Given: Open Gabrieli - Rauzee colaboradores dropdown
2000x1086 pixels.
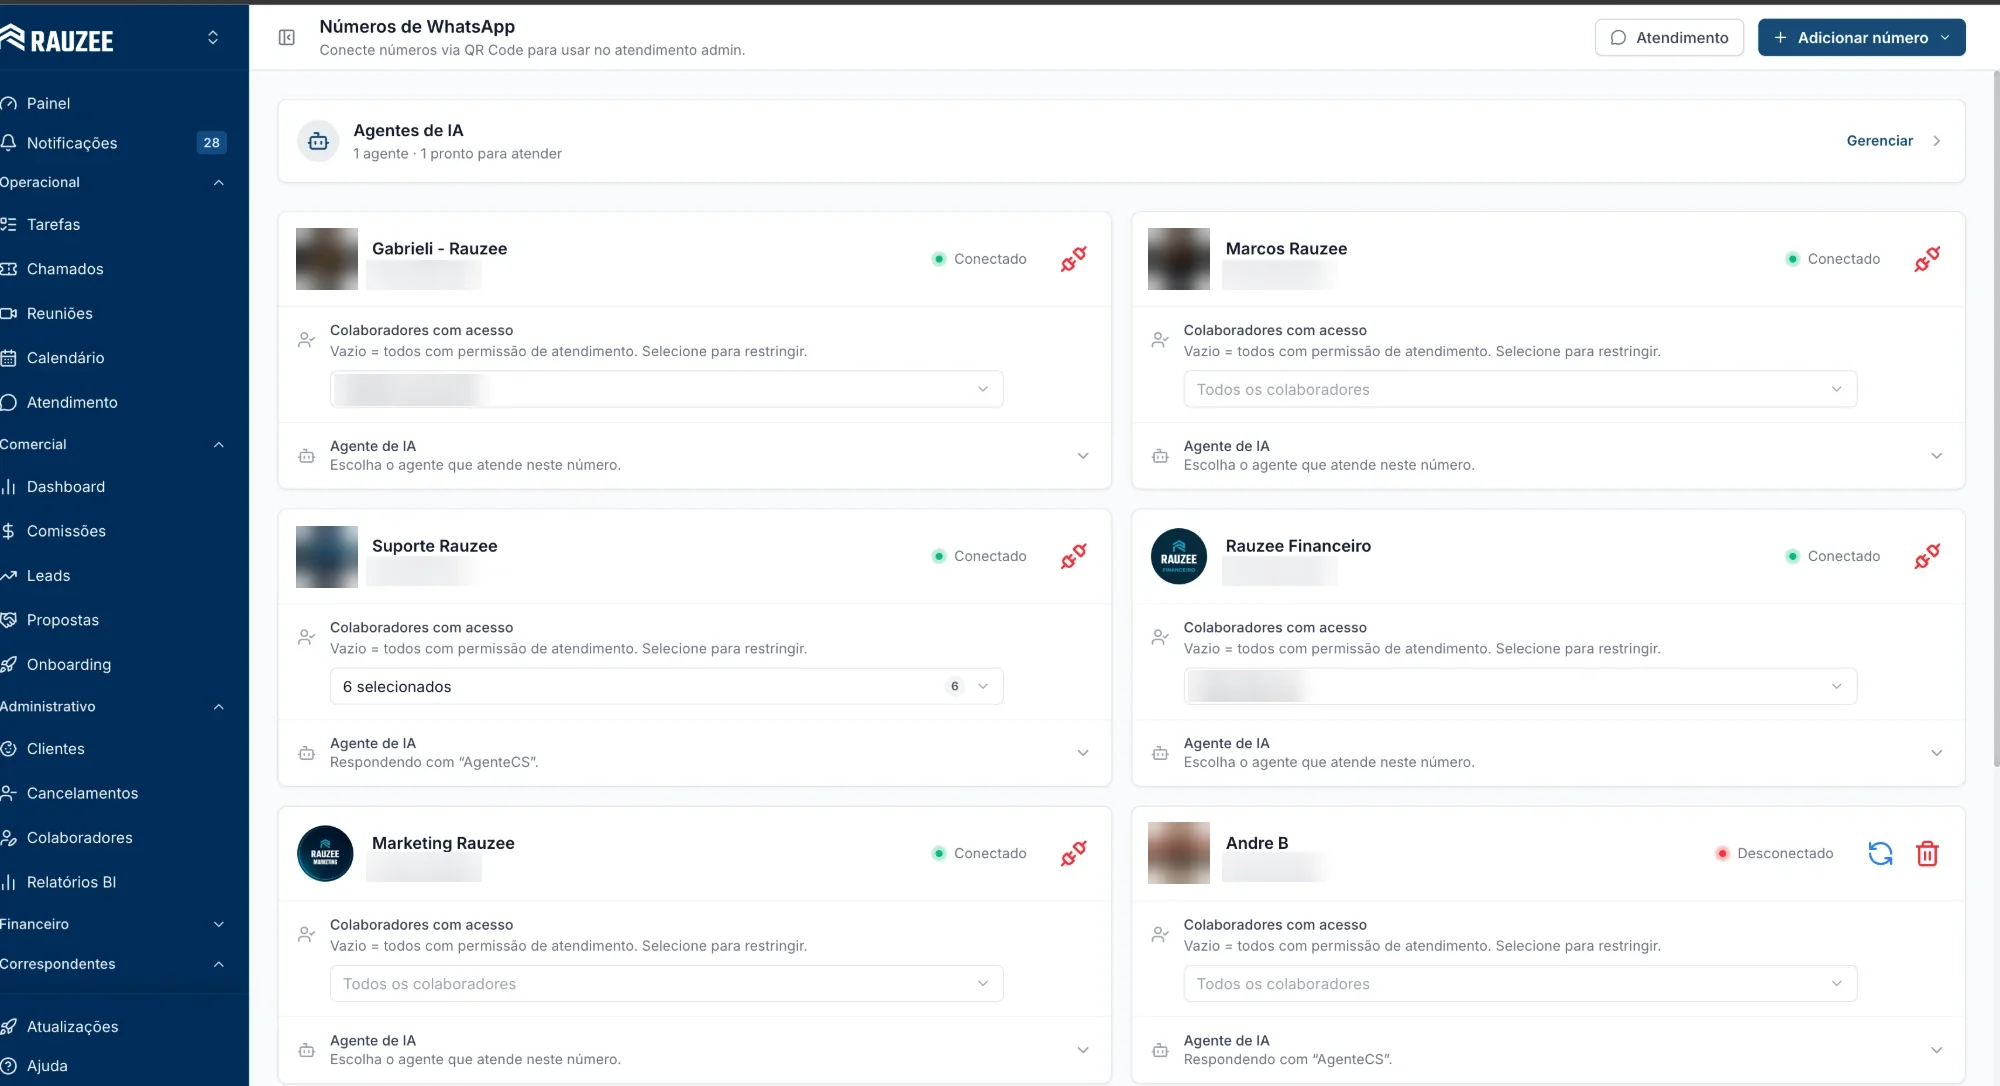Looking at the screenshot, I should 667,389.
